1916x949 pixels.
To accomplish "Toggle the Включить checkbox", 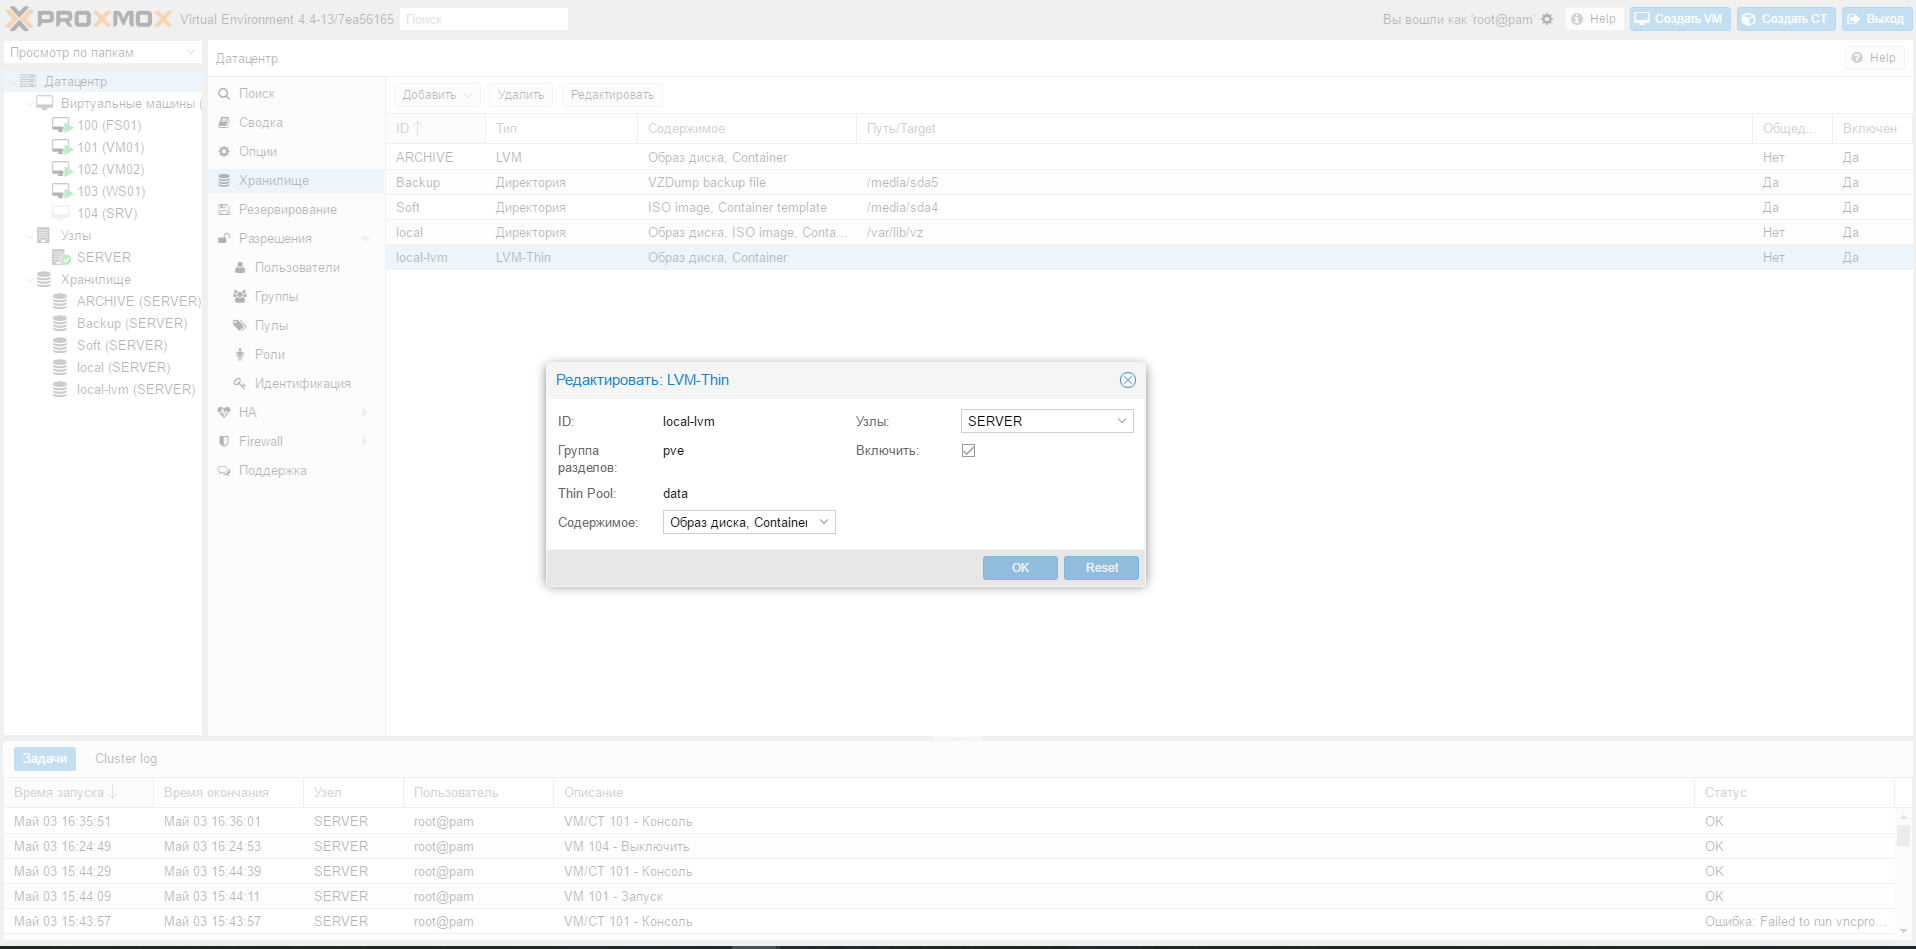I will [968, 450].
